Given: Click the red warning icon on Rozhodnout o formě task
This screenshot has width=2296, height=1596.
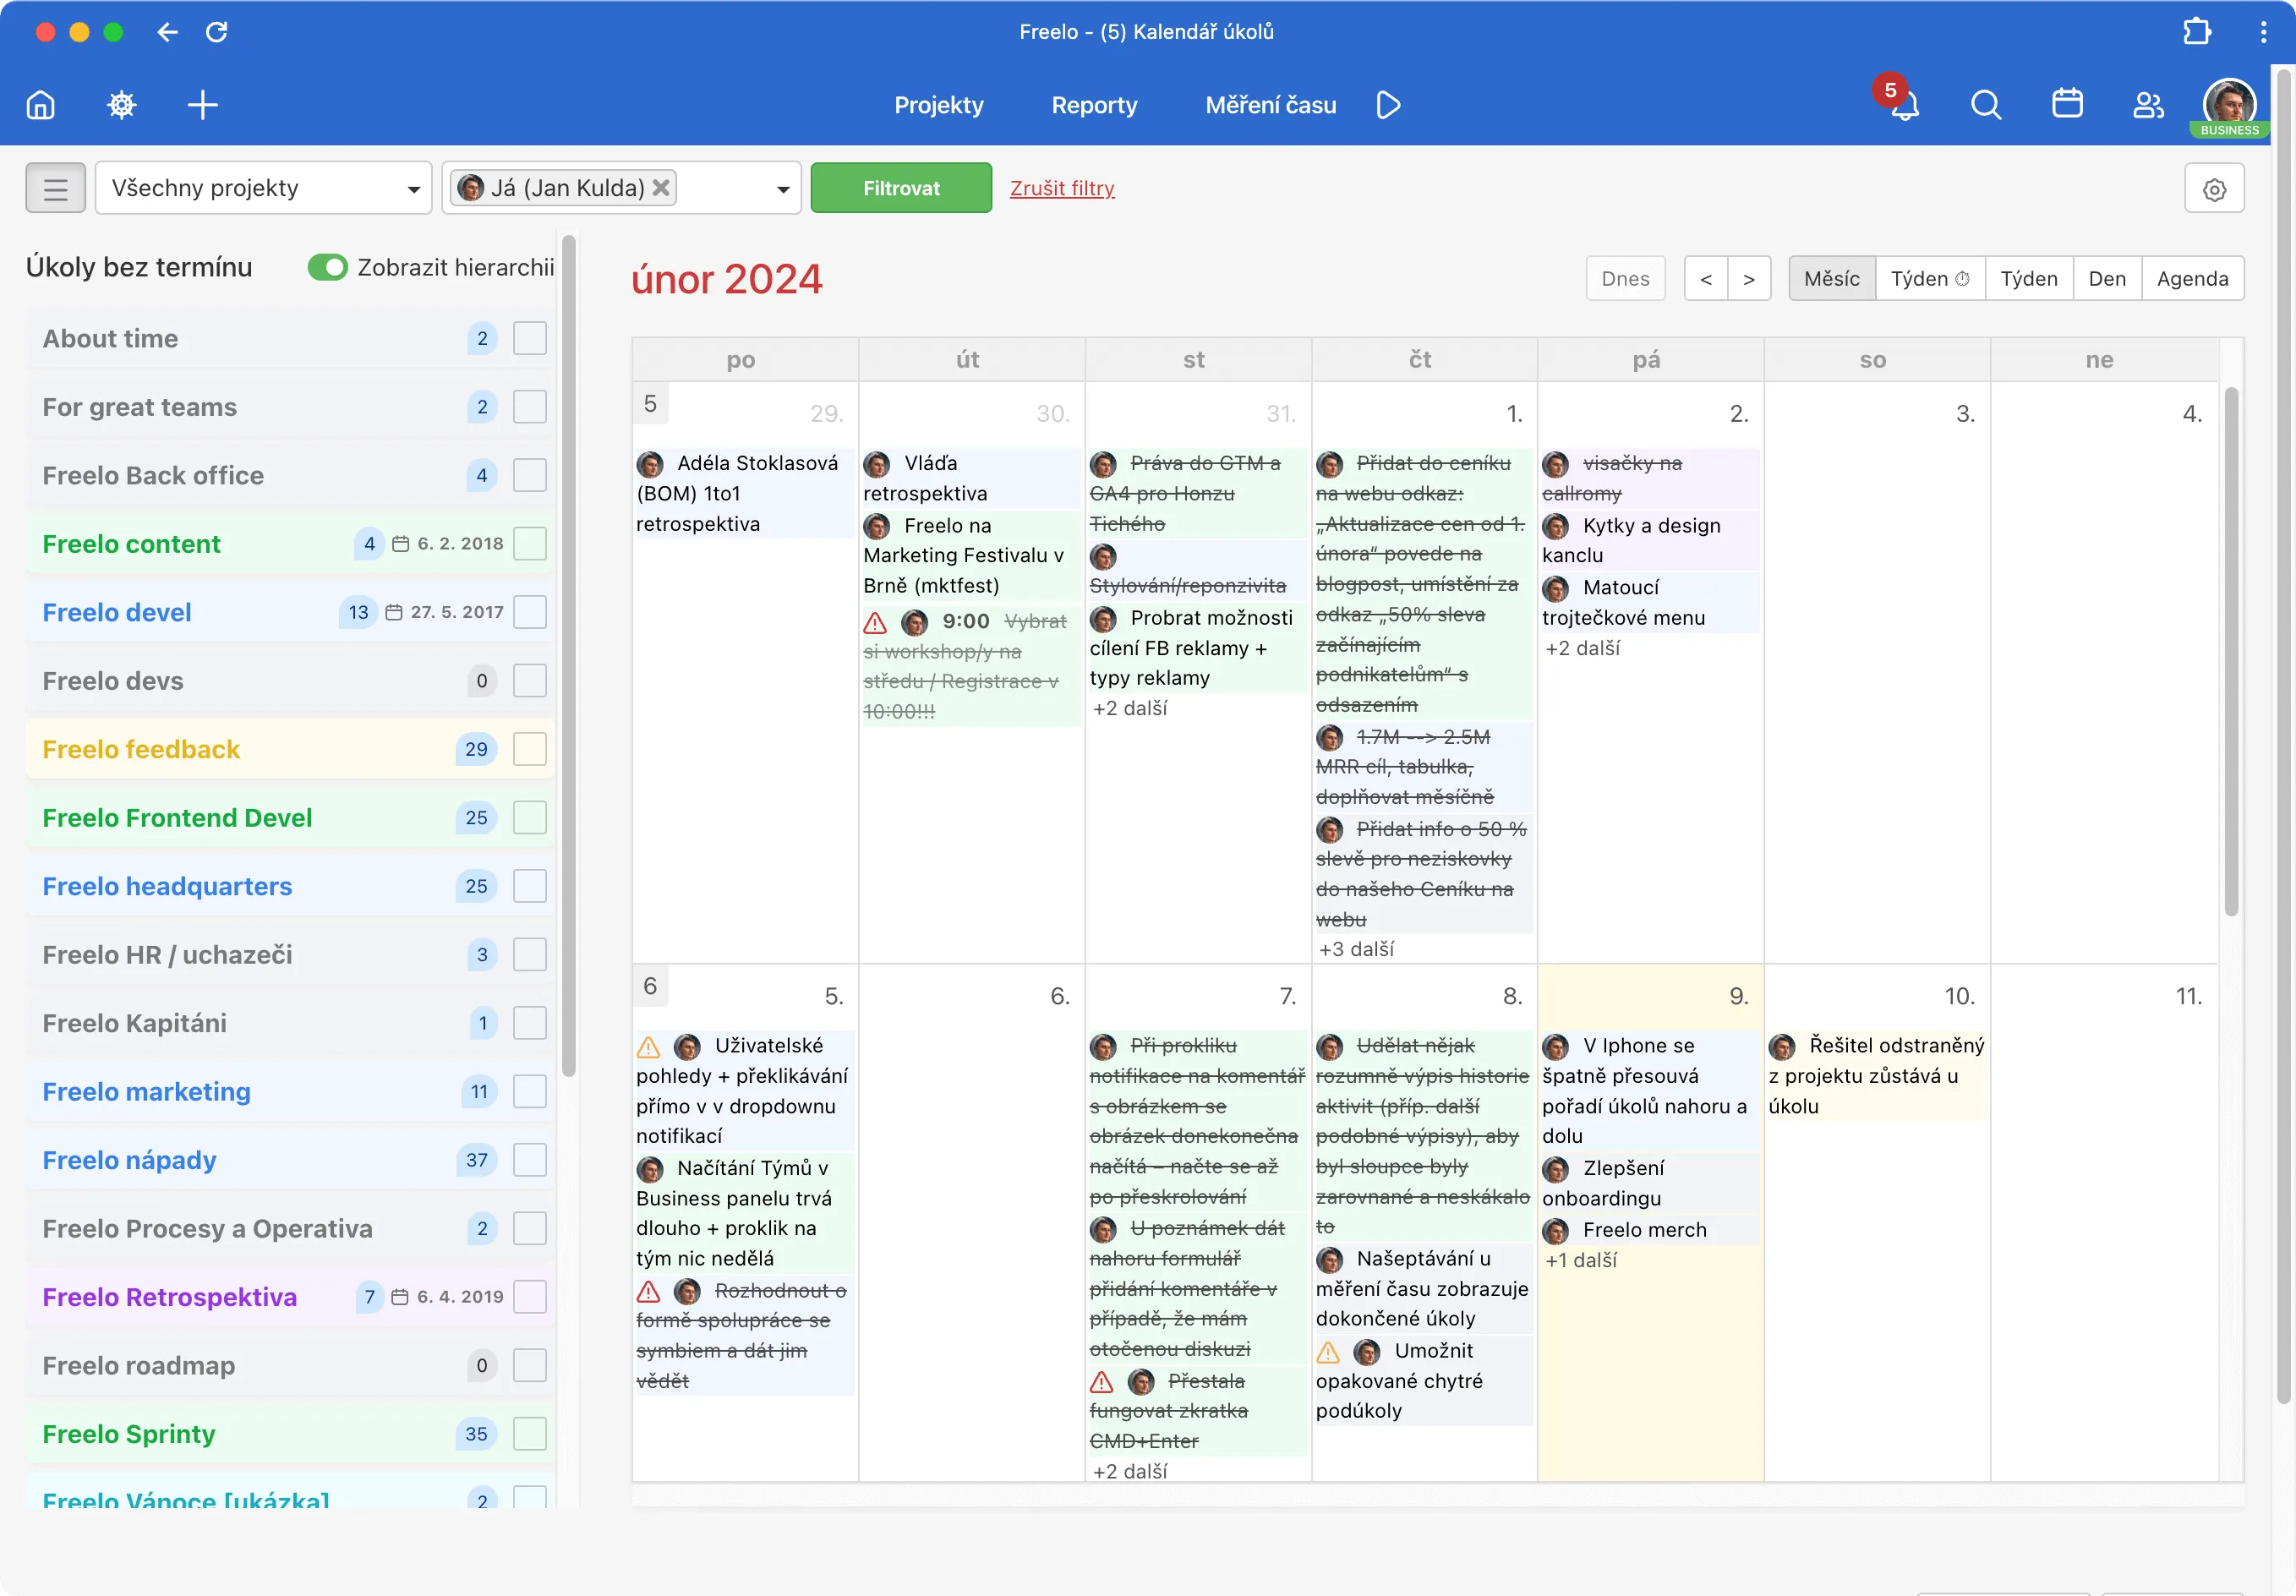Looking at the screenshot, I should (x=648, y=1292).
